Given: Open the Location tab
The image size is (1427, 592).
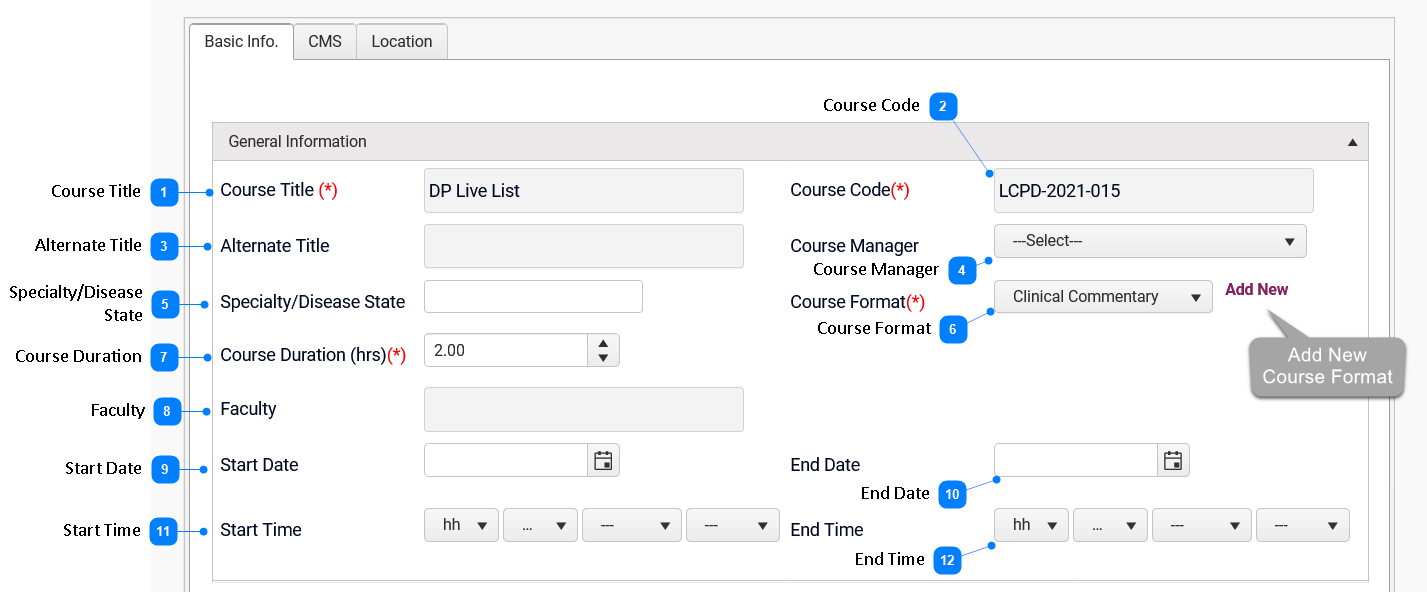Looking at the screenshot, I should click(402, 42).
